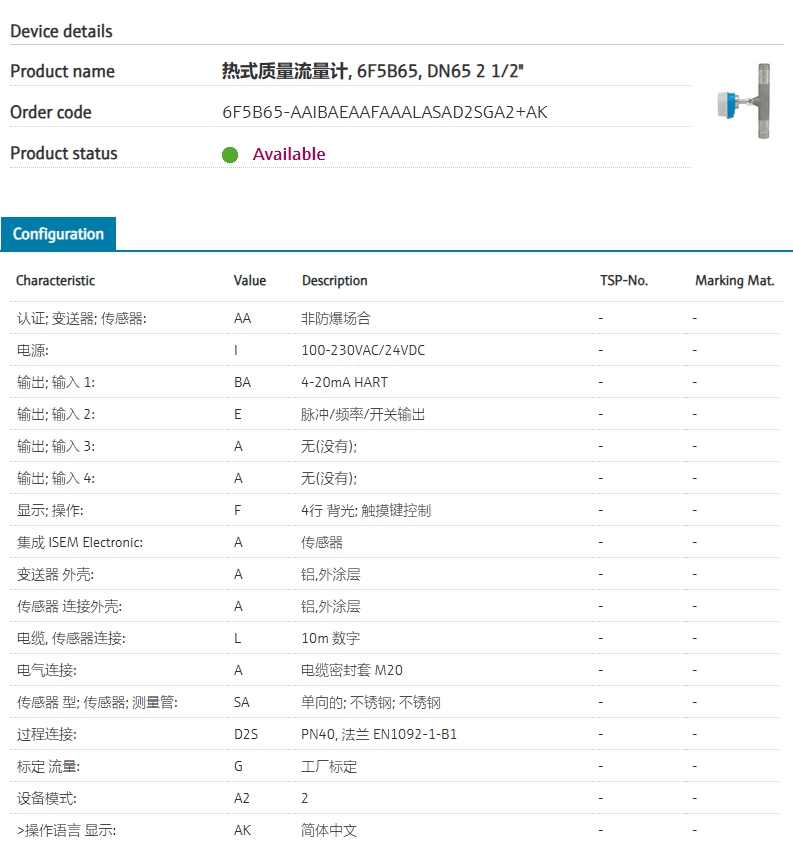
Task: Click the 传感器 型; 传感器; 测量管 row label
Action: (97, 703)
